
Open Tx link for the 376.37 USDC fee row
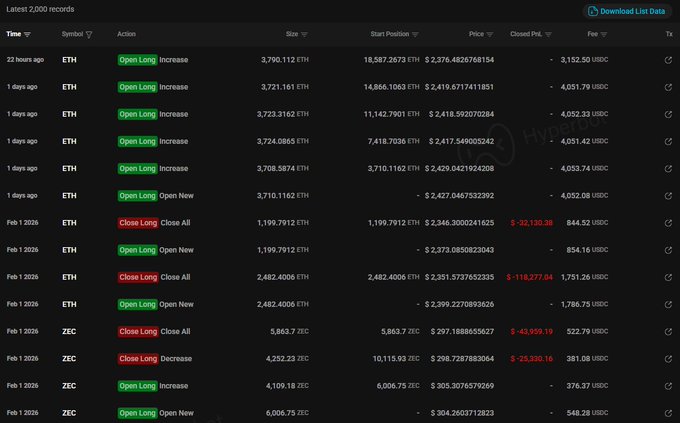click(x=668, y=386)
